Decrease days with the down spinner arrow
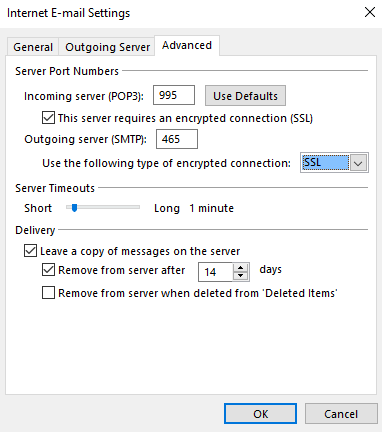The image size is (382, 432). [x=241, y=276]
